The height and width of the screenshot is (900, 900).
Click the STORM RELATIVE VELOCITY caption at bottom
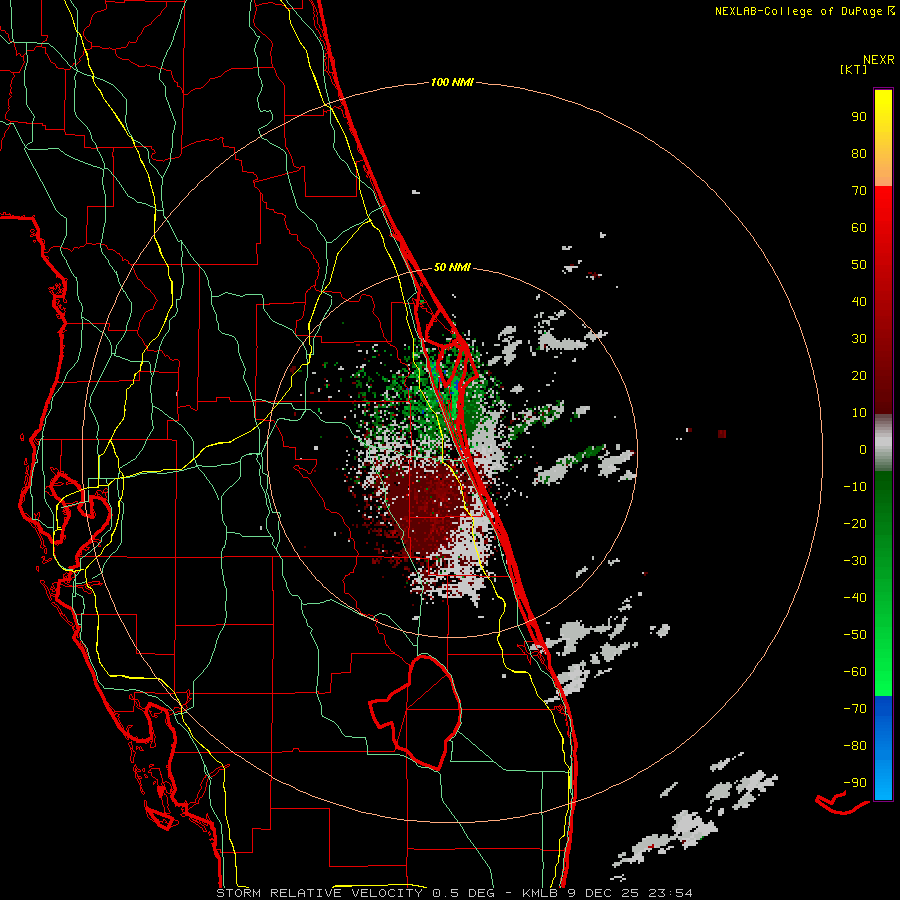454,893
